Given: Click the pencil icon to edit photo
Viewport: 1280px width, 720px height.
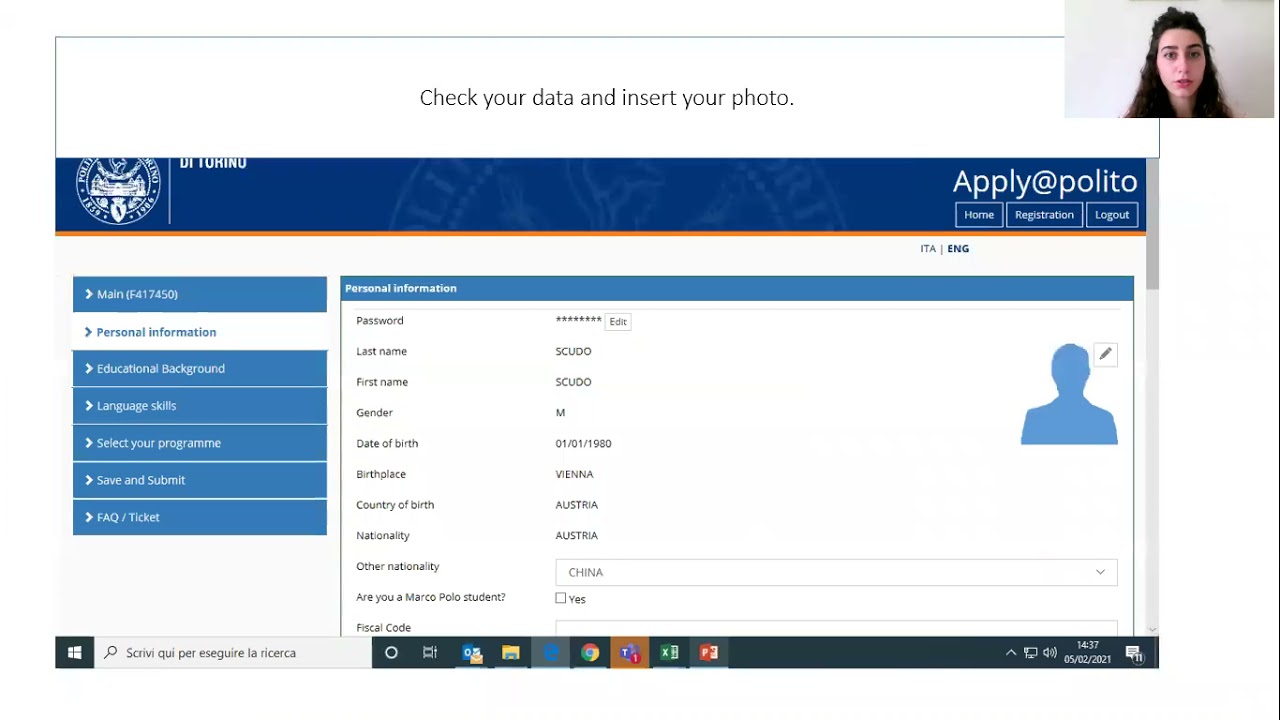Looking at the screenshot, I should [1105, 354].
